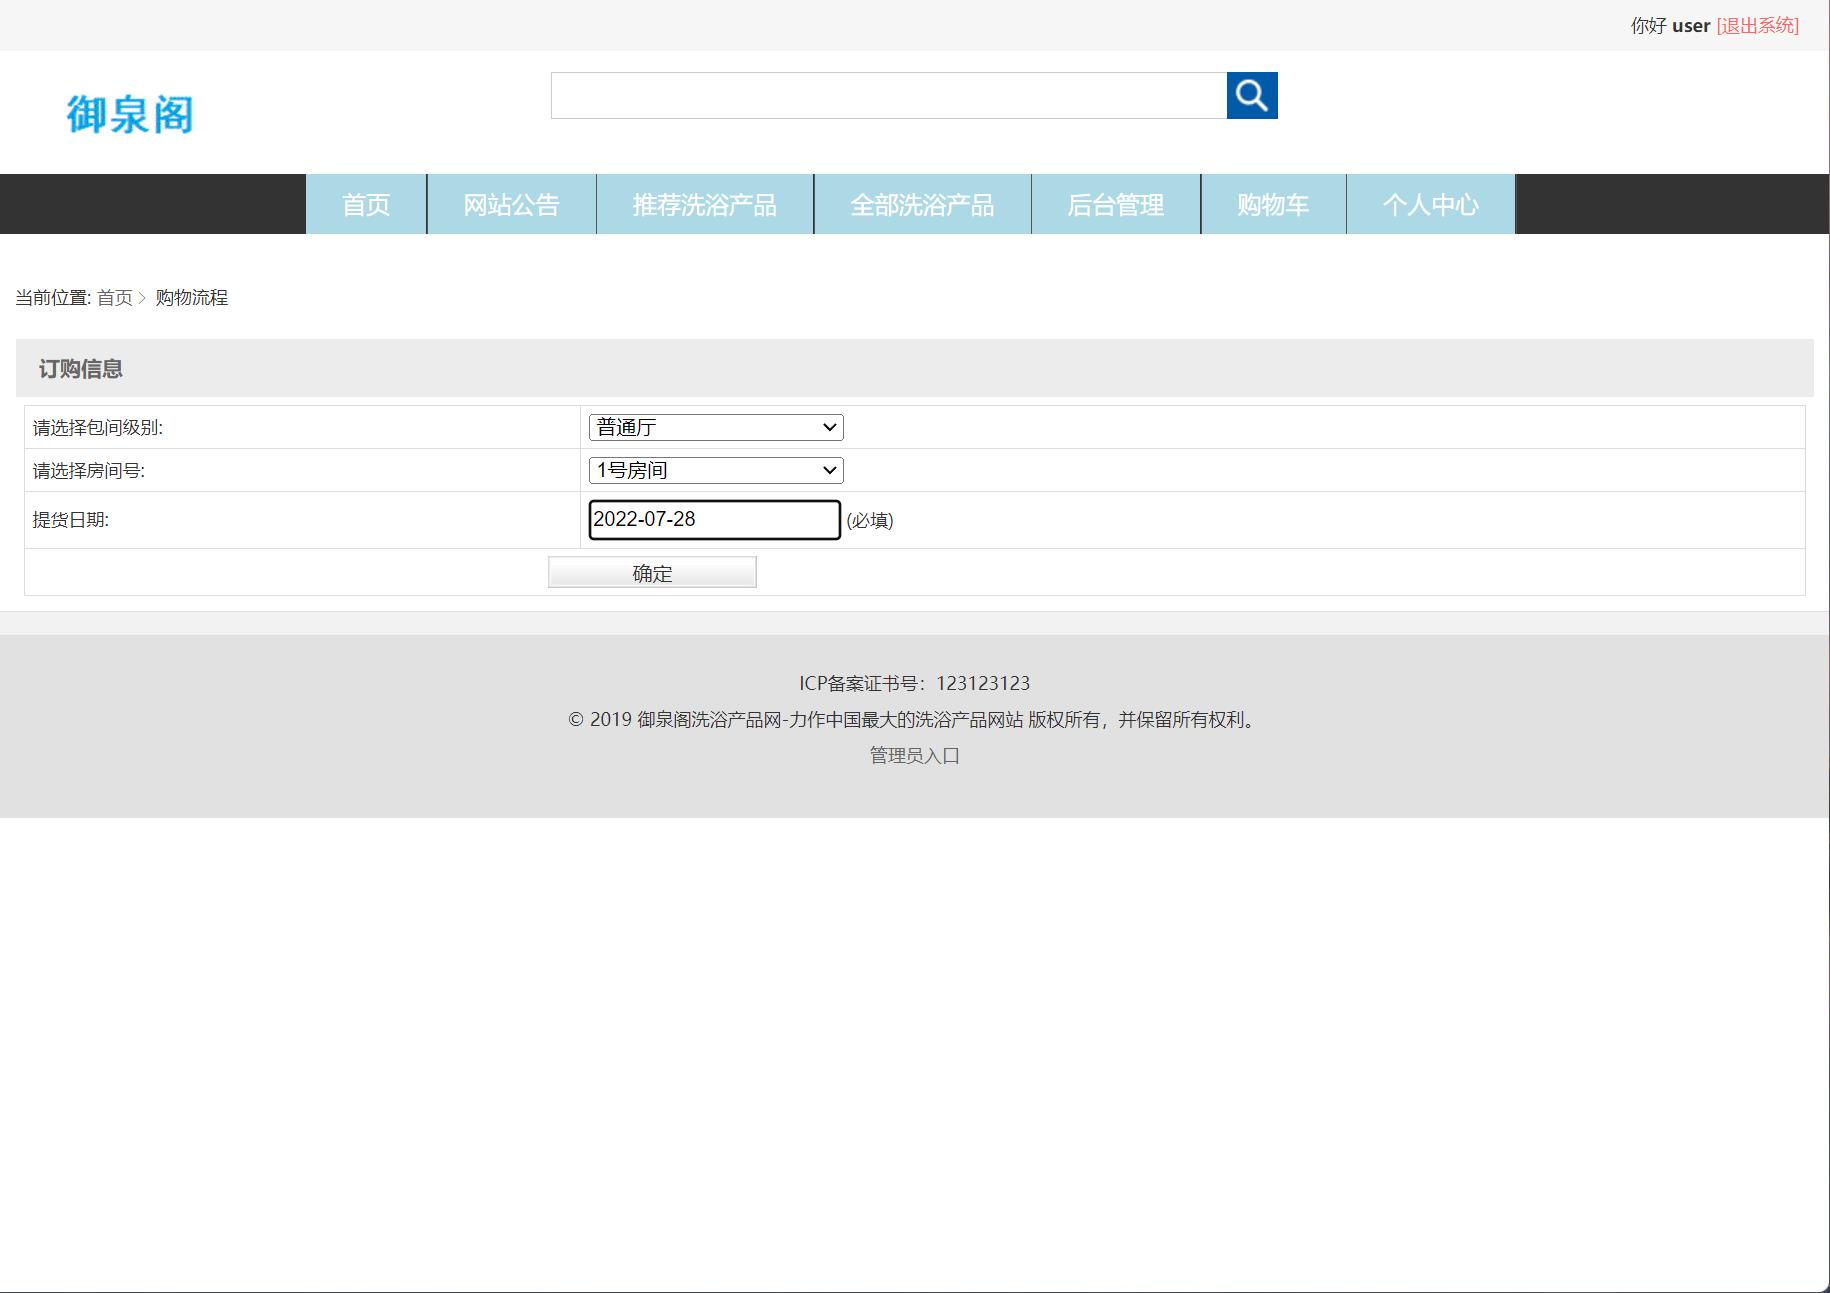Click the 2019 copyright line in footer
Image resolution: width=1830 pixels, height=1293 pixels.
click(915, 719)
